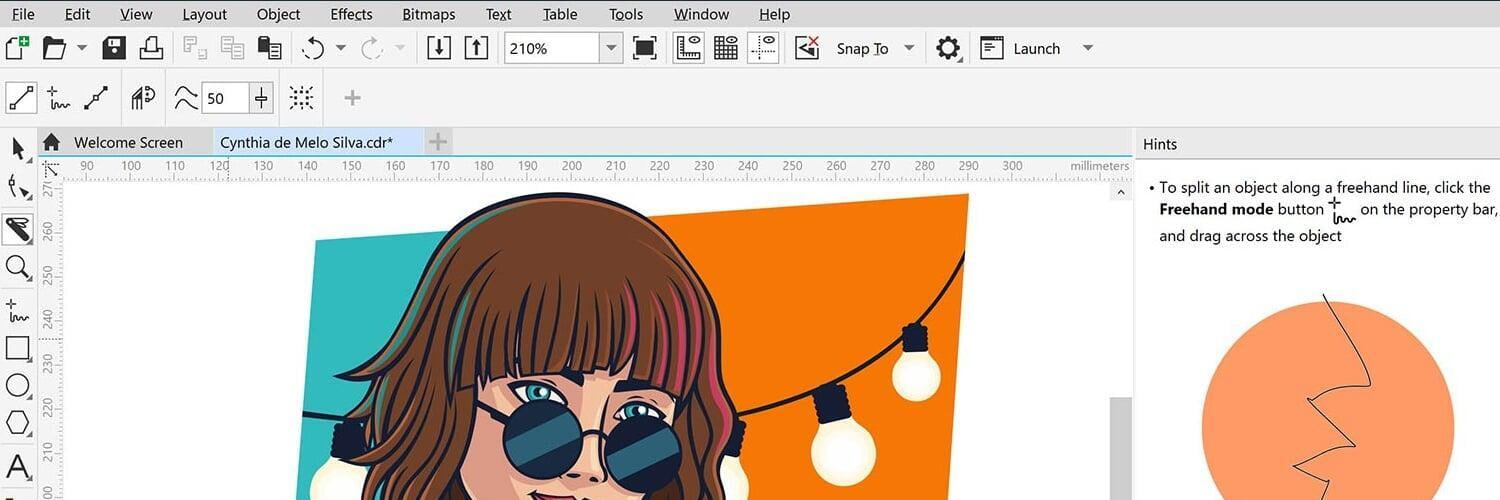Click the freehand smoothing curve icon
The image size is (1500, 500).
(186, 98)
